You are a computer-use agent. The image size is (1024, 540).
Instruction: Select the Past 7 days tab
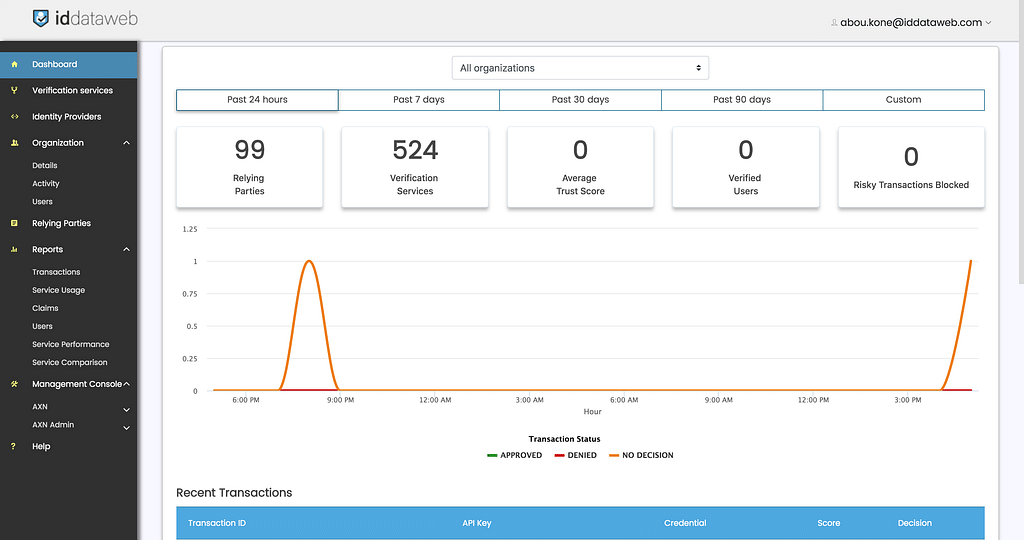419,100
